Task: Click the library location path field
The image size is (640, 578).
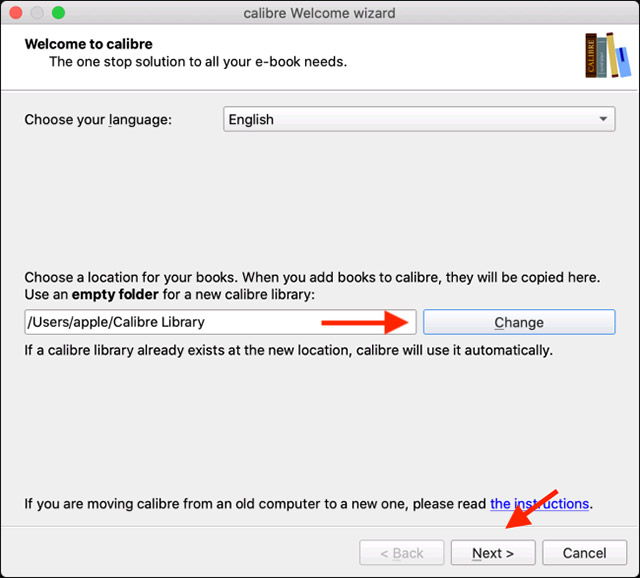Action: (x=220, y=322)
